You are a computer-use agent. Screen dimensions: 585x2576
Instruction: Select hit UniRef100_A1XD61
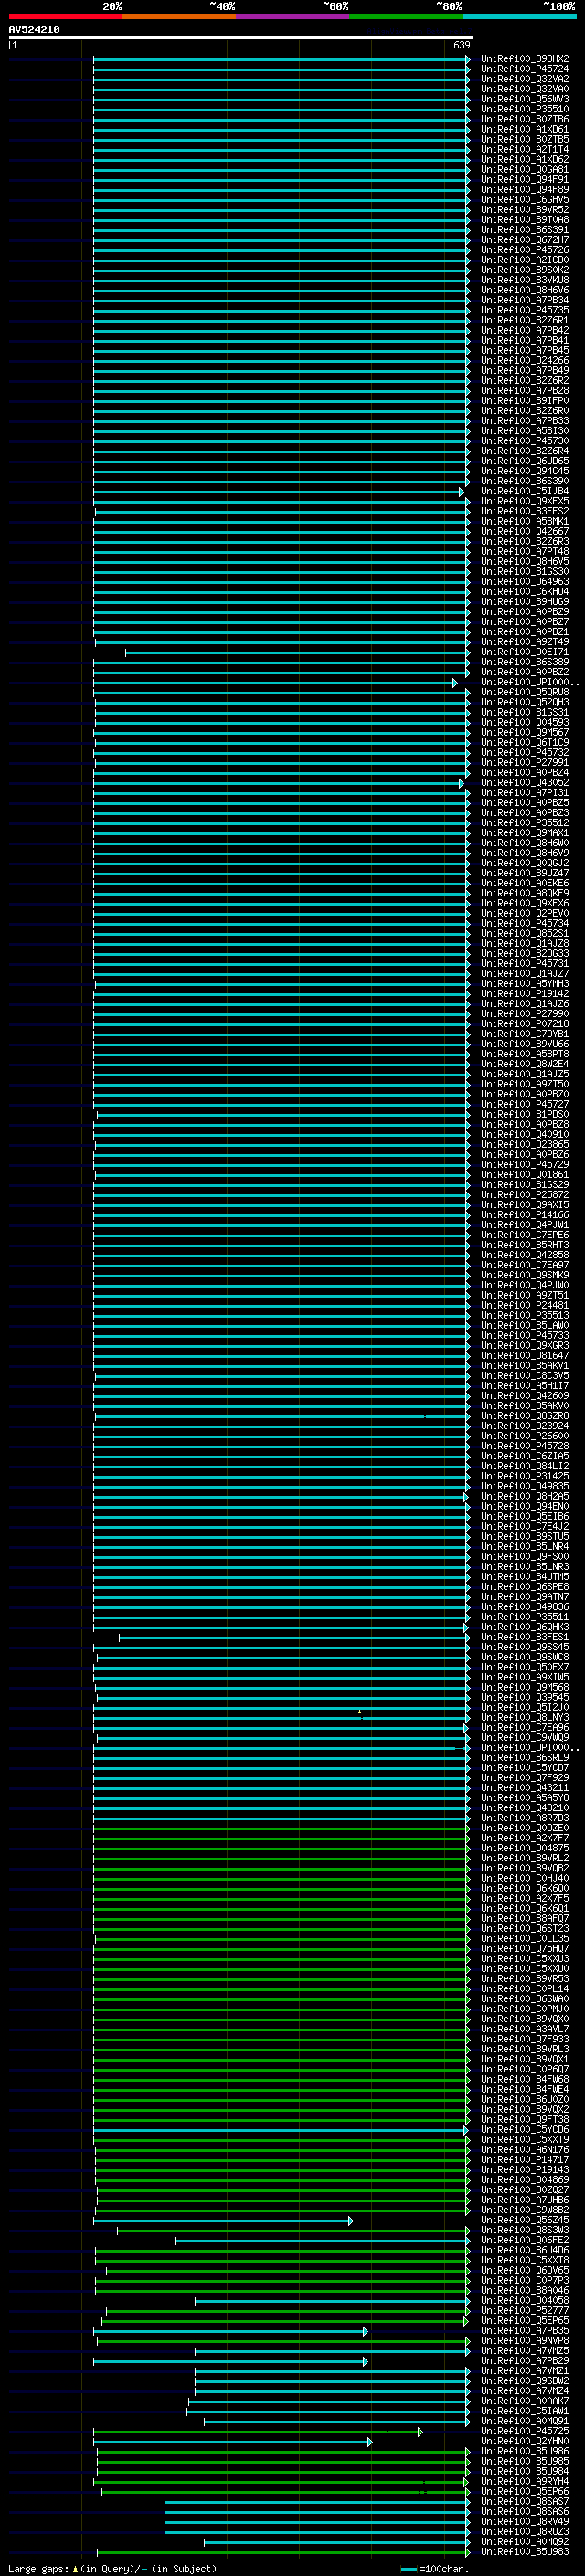tap(524, 129)
